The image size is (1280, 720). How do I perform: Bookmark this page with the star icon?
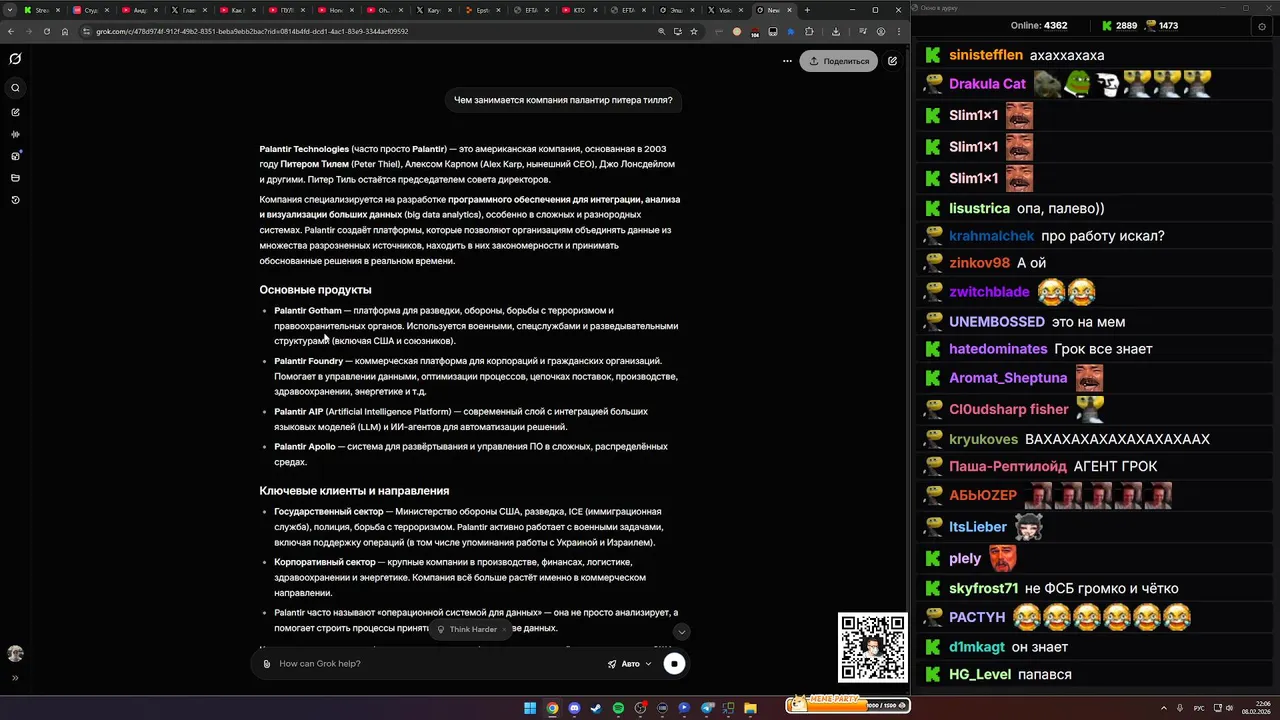pos(694,31)
